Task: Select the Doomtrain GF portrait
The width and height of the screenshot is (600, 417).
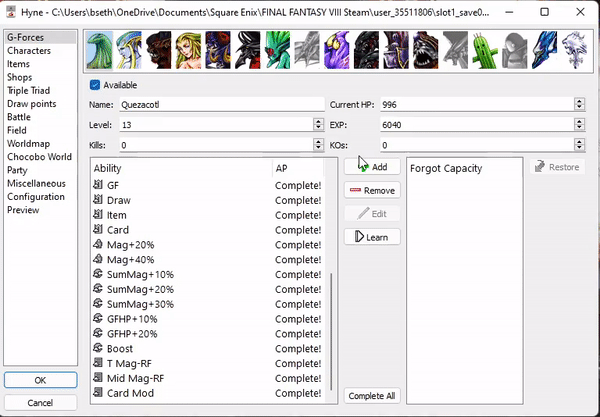Action: 426,50
